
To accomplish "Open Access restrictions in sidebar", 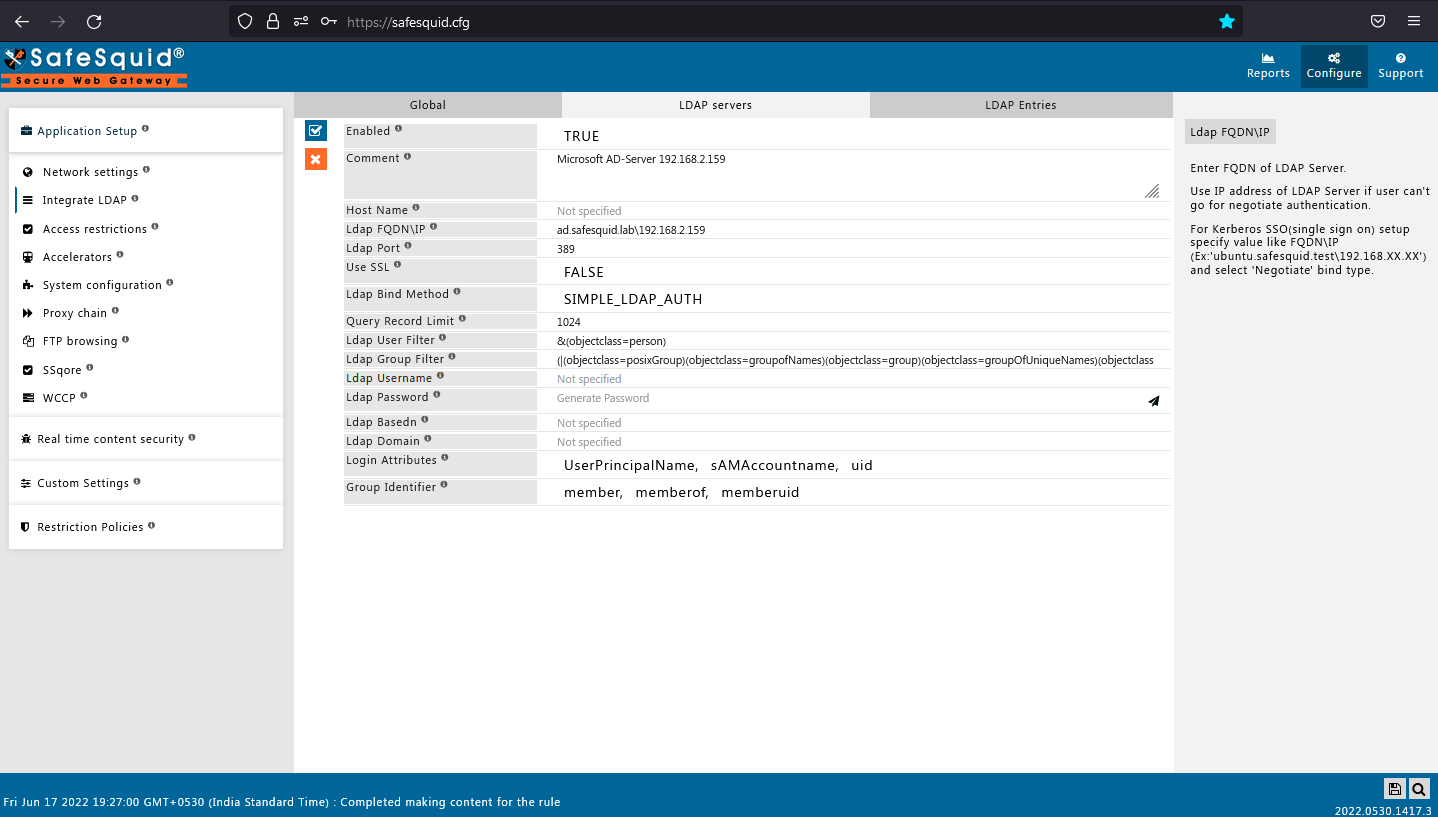I will coord(94,229).
